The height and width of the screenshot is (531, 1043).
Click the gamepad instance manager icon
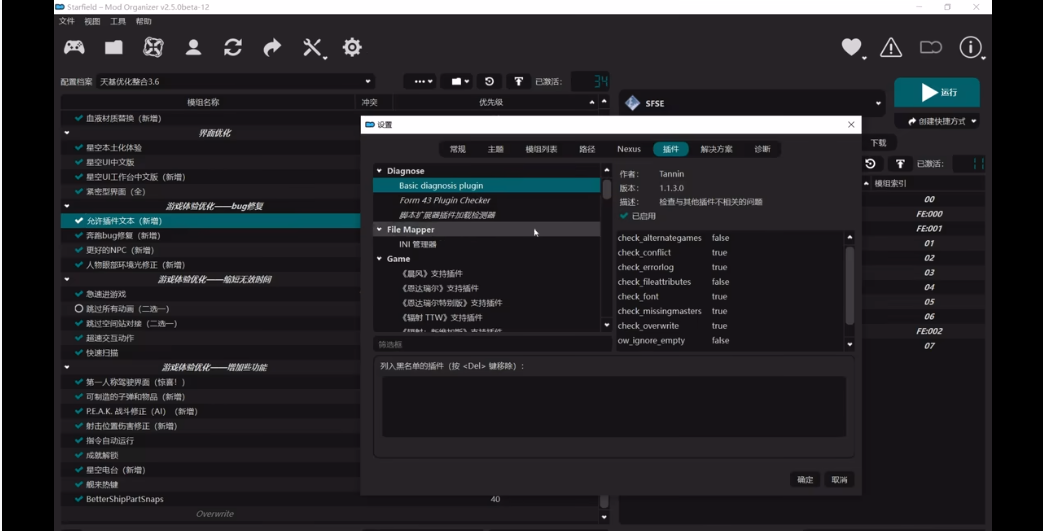point(75,47)
